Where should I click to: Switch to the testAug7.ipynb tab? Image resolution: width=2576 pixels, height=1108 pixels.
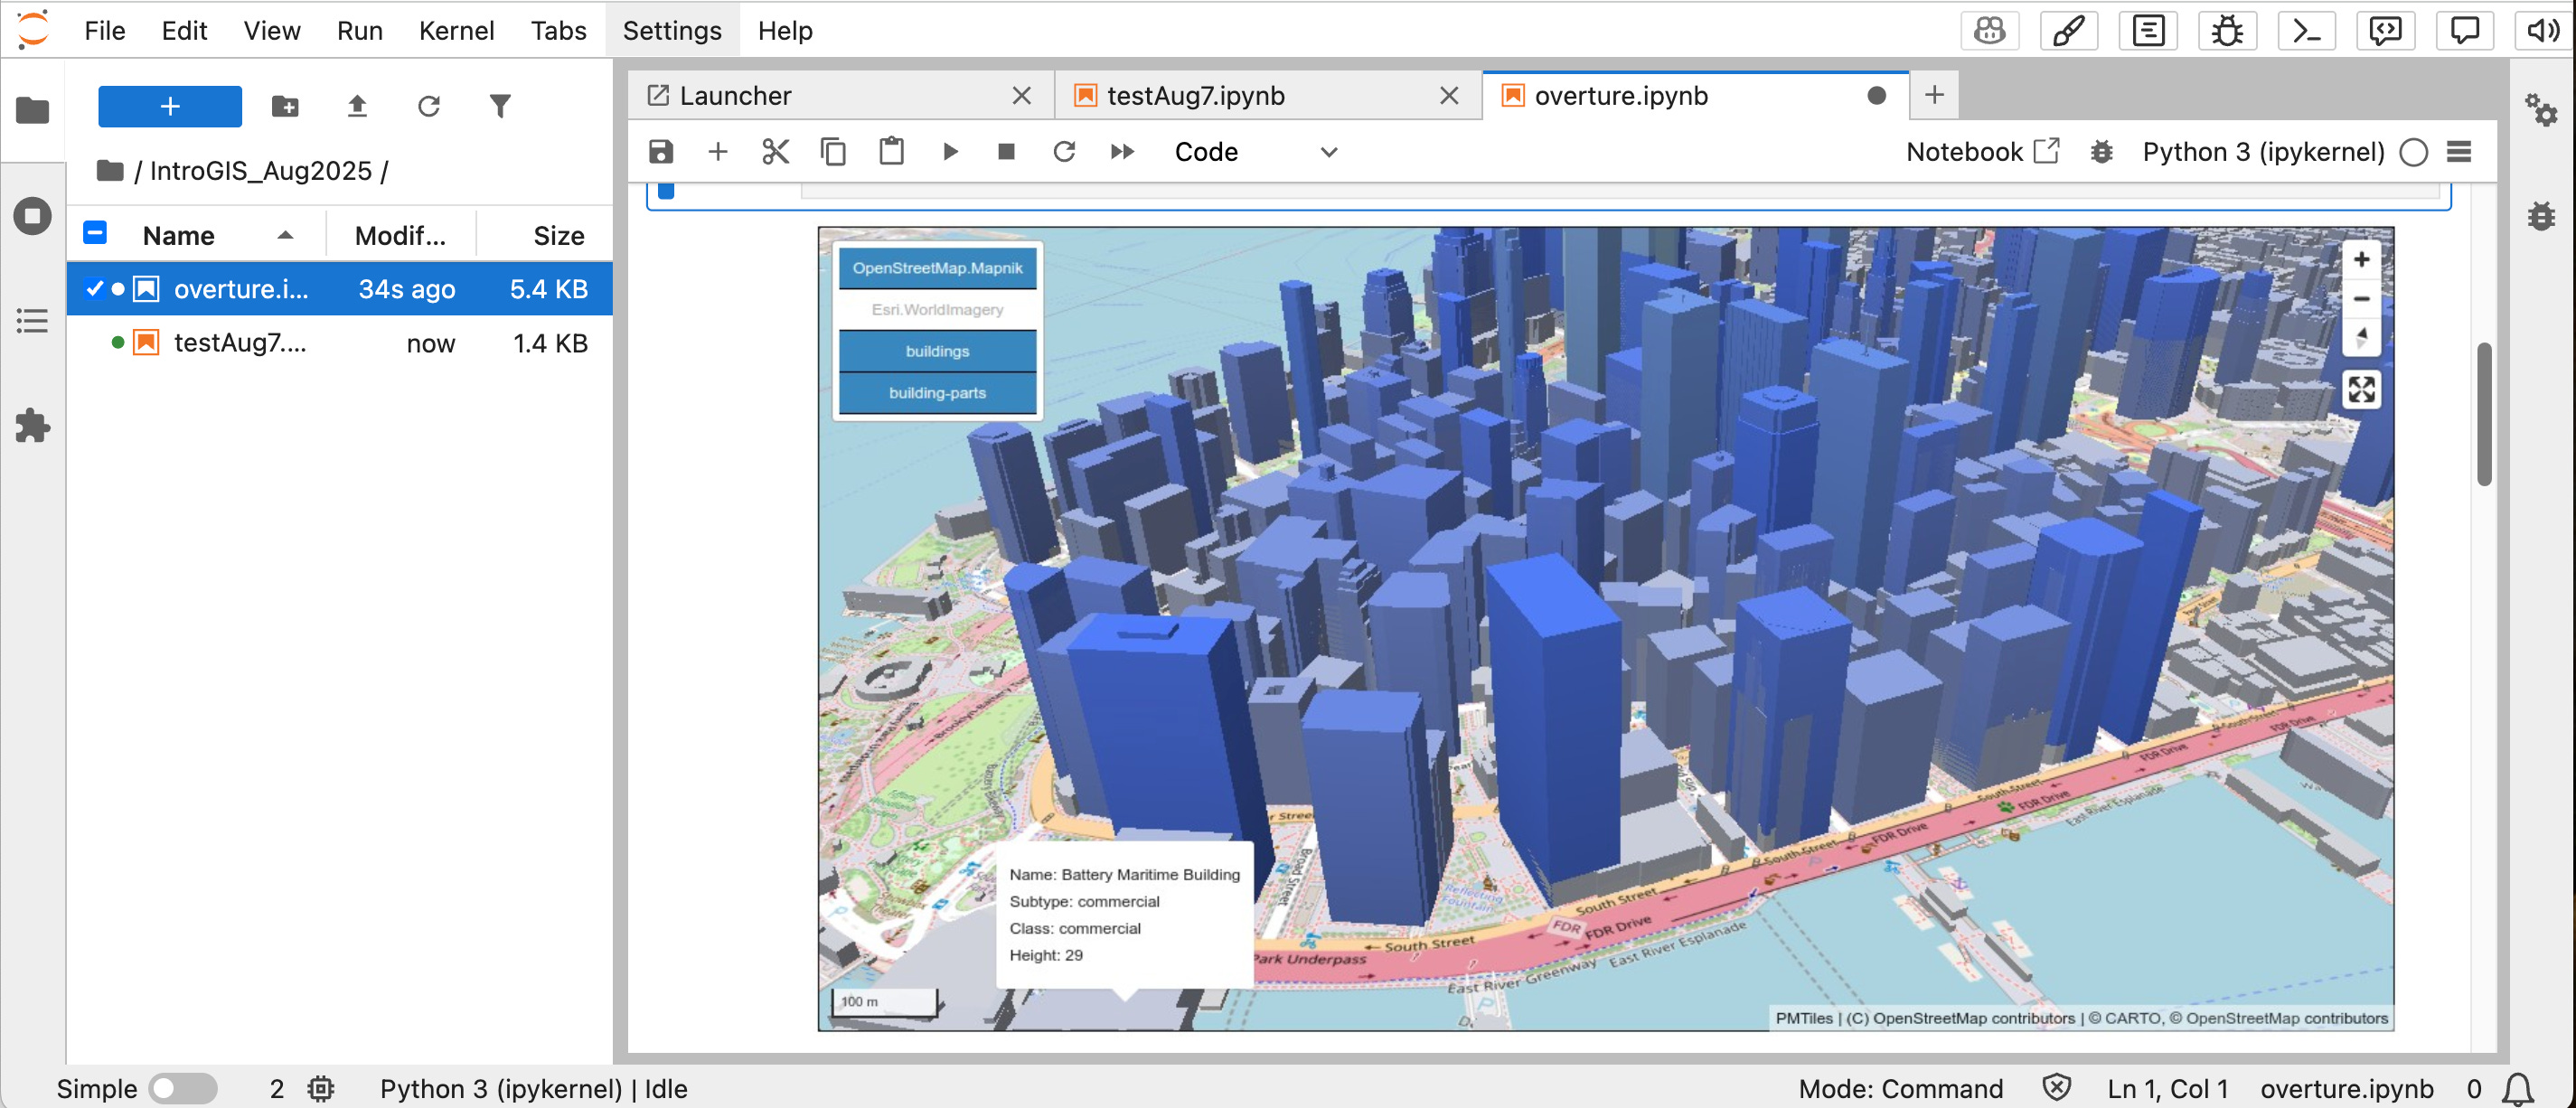pos(1196,96)
